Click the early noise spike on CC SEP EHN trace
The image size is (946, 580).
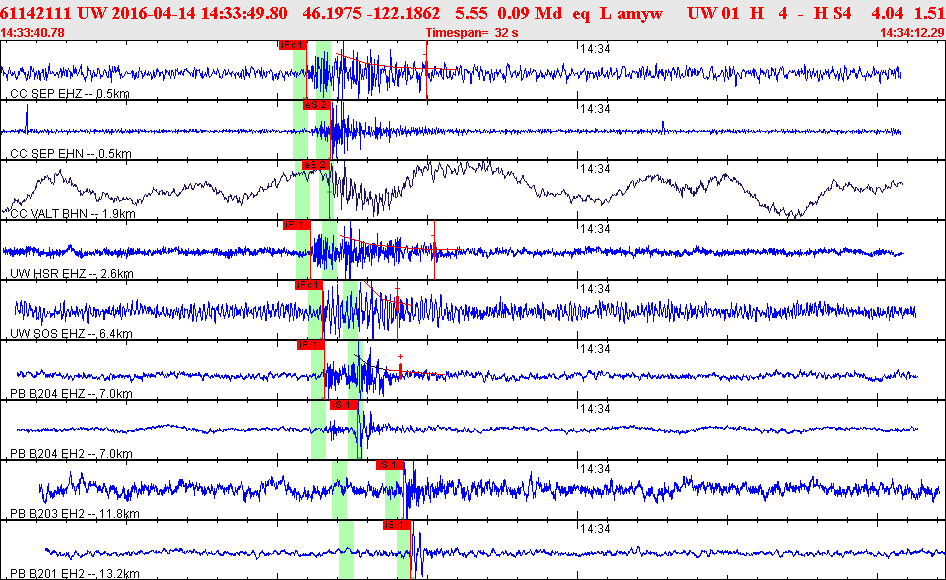(27, 120)
